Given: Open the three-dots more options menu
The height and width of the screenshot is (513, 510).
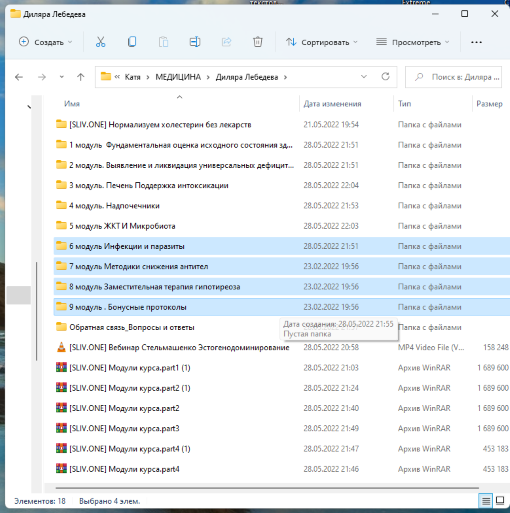Looking at the screenshot, I should click(476, 42).
